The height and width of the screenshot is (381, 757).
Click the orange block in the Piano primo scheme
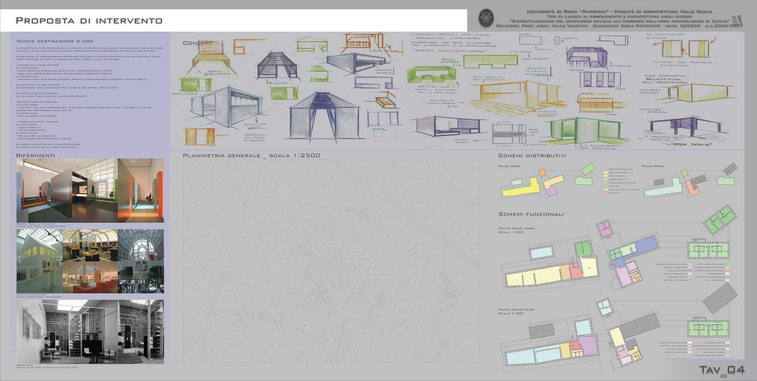click(x=692, y=187)
